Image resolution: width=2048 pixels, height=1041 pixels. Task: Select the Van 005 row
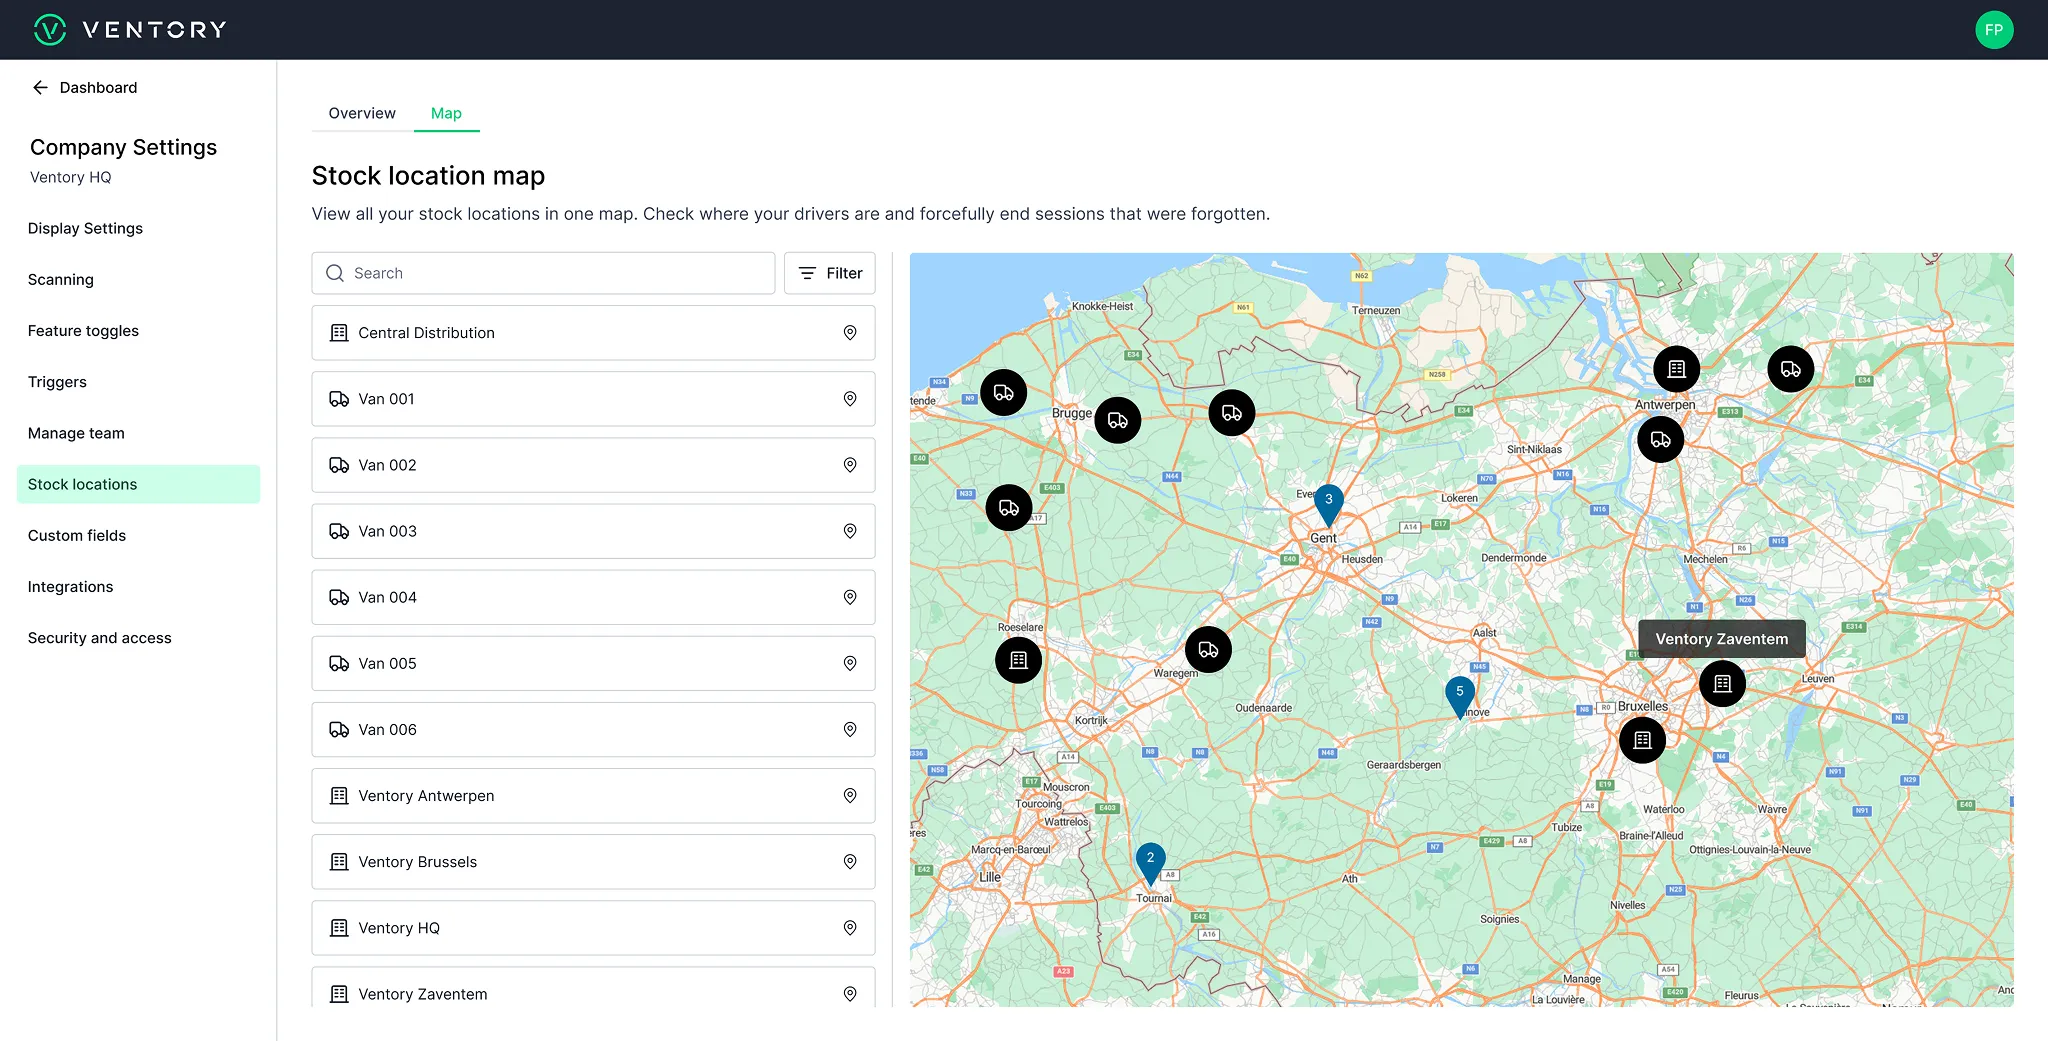[593, 663]
